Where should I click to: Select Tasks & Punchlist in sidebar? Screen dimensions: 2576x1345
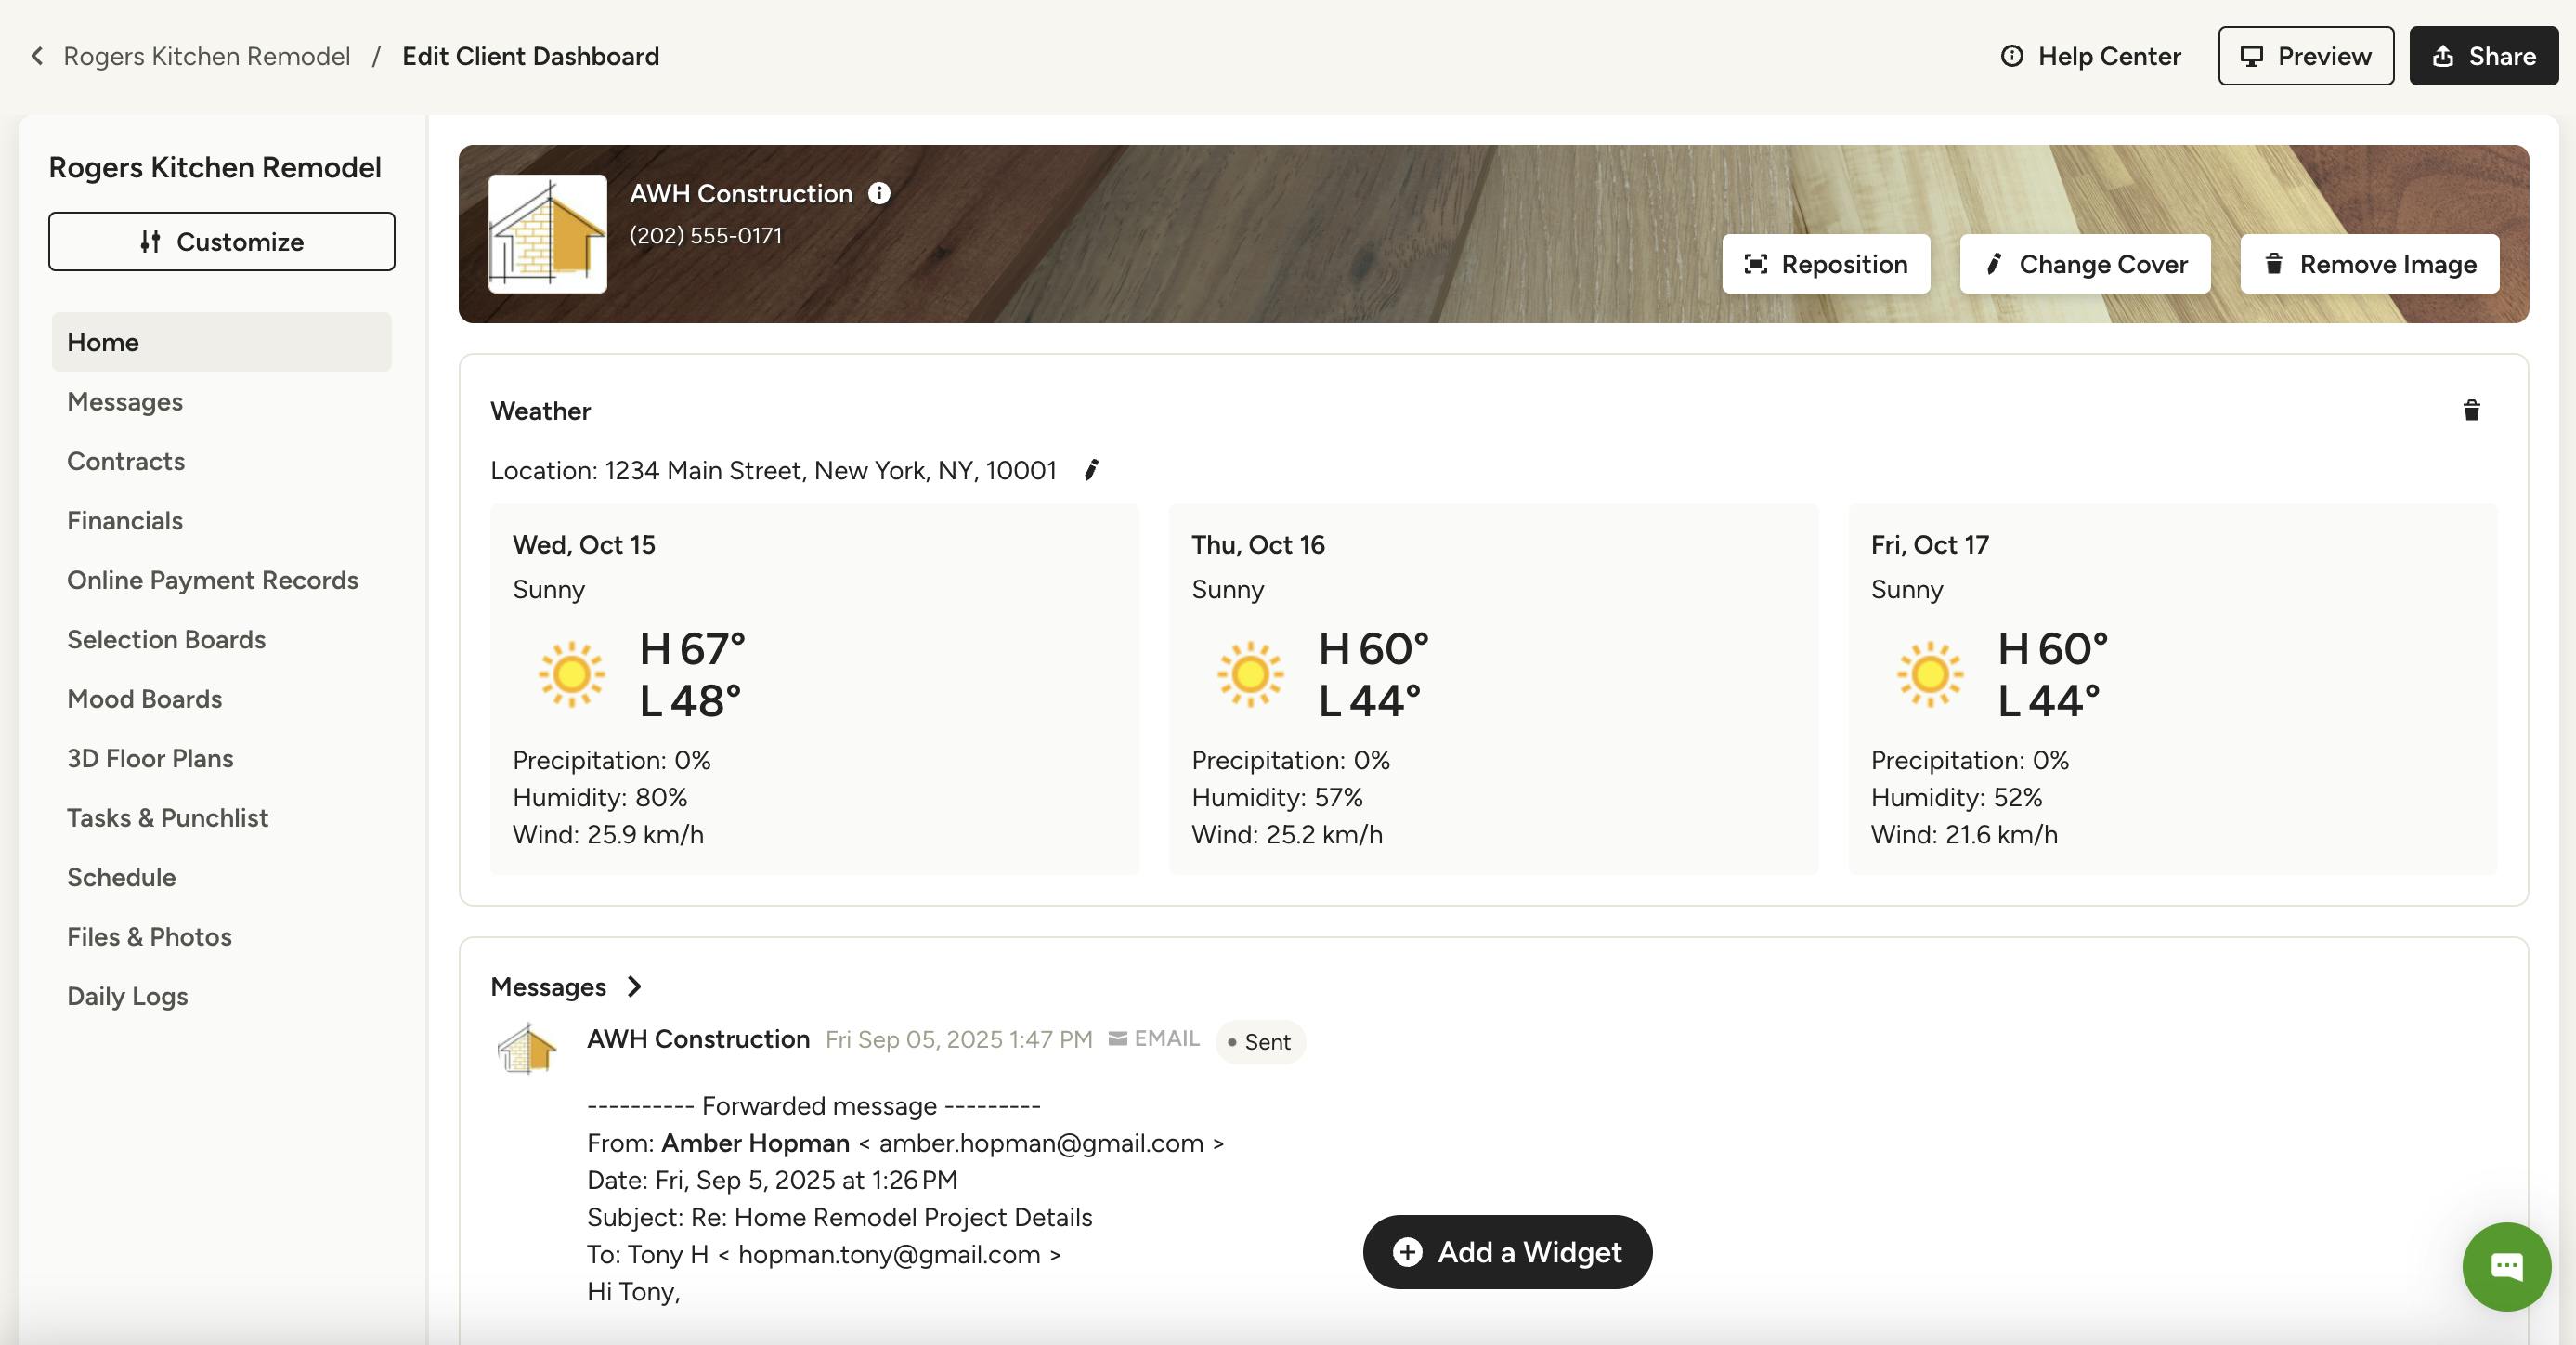167,817
